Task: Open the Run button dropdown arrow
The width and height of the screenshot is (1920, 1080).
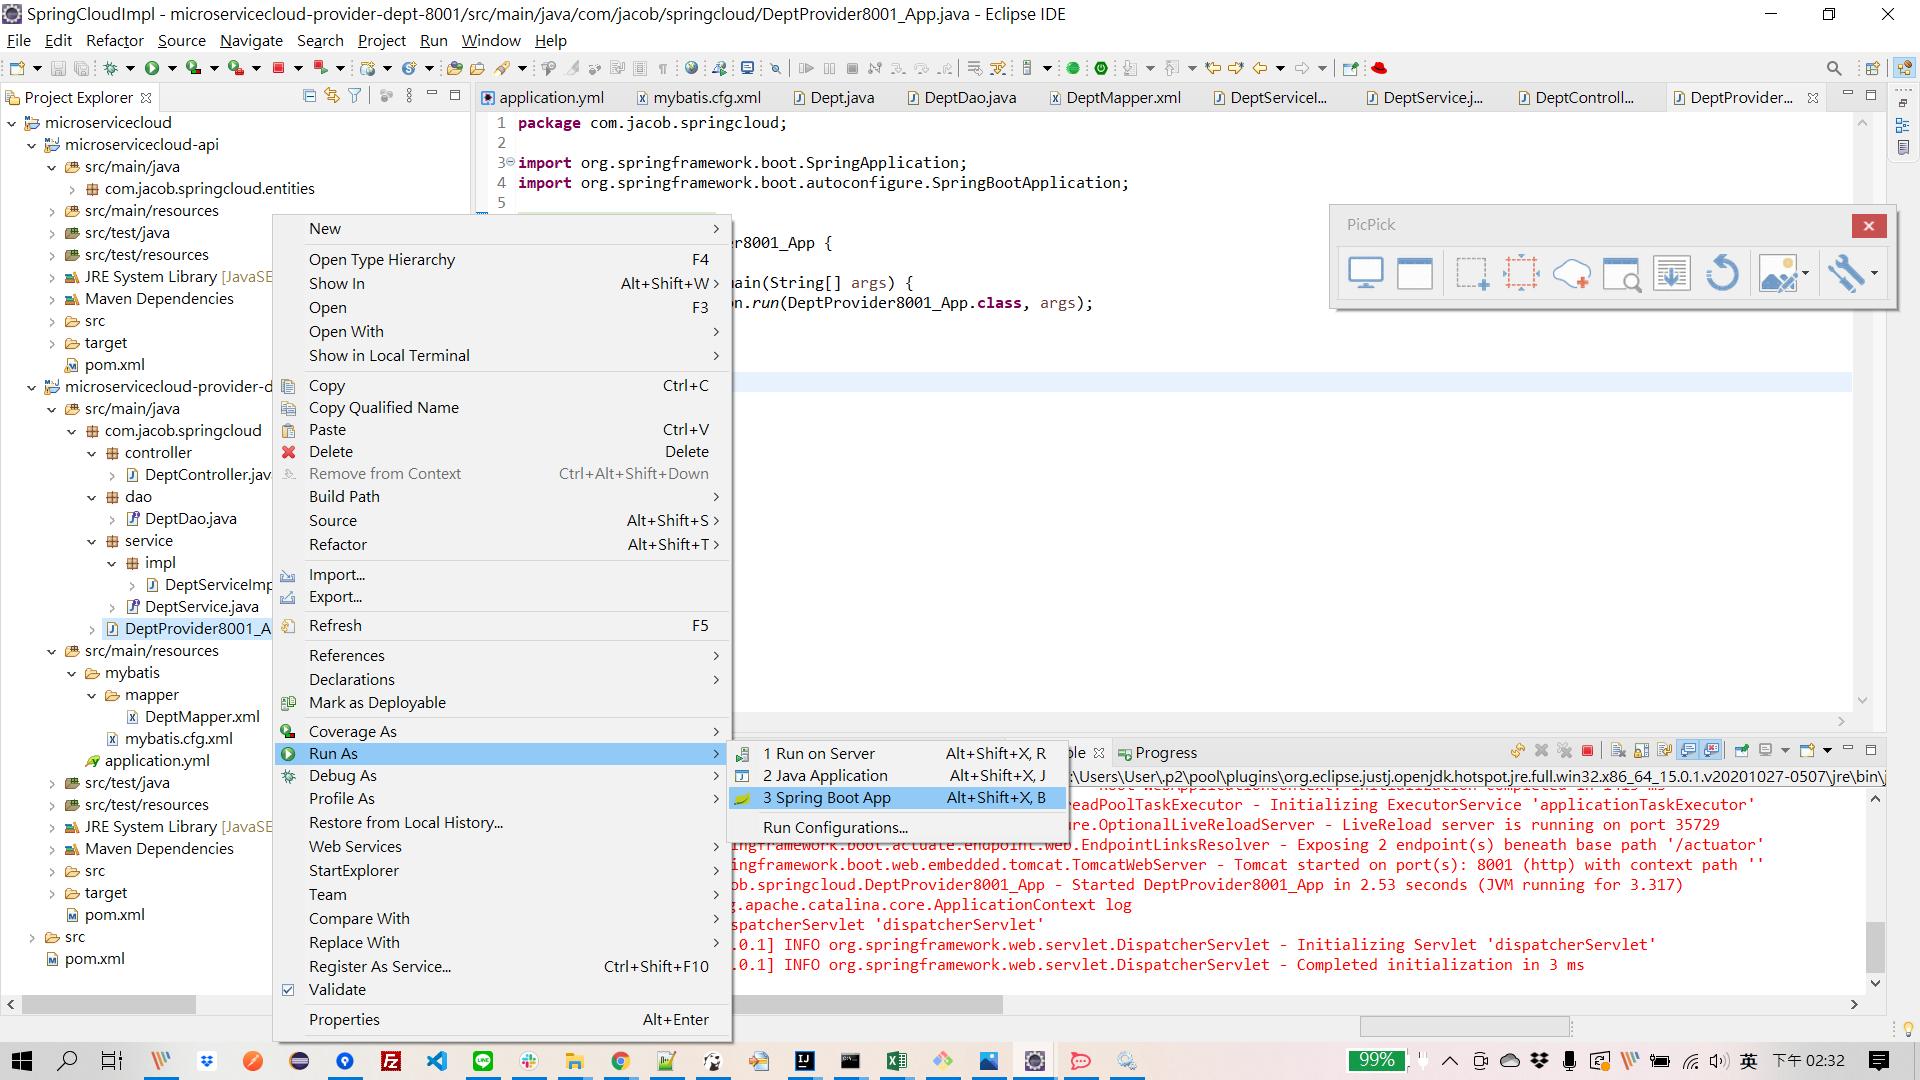Action: (x=172, y=68)
